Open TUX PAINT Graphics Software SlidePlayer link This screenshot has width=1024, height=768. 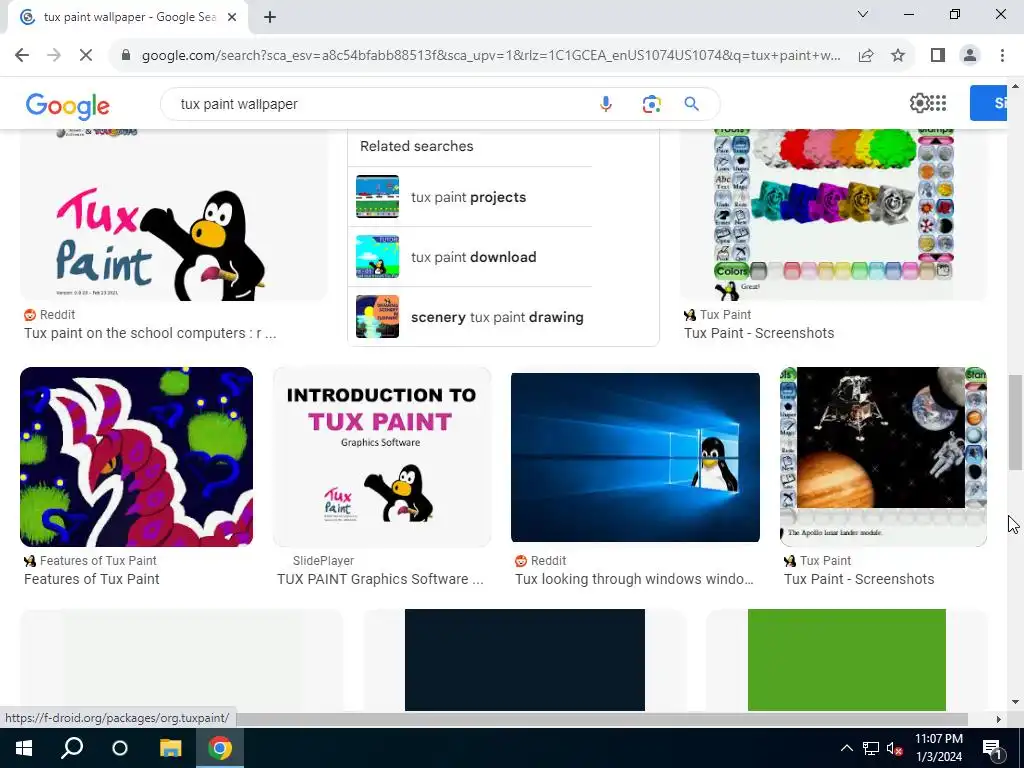click(x=380, y=579)
